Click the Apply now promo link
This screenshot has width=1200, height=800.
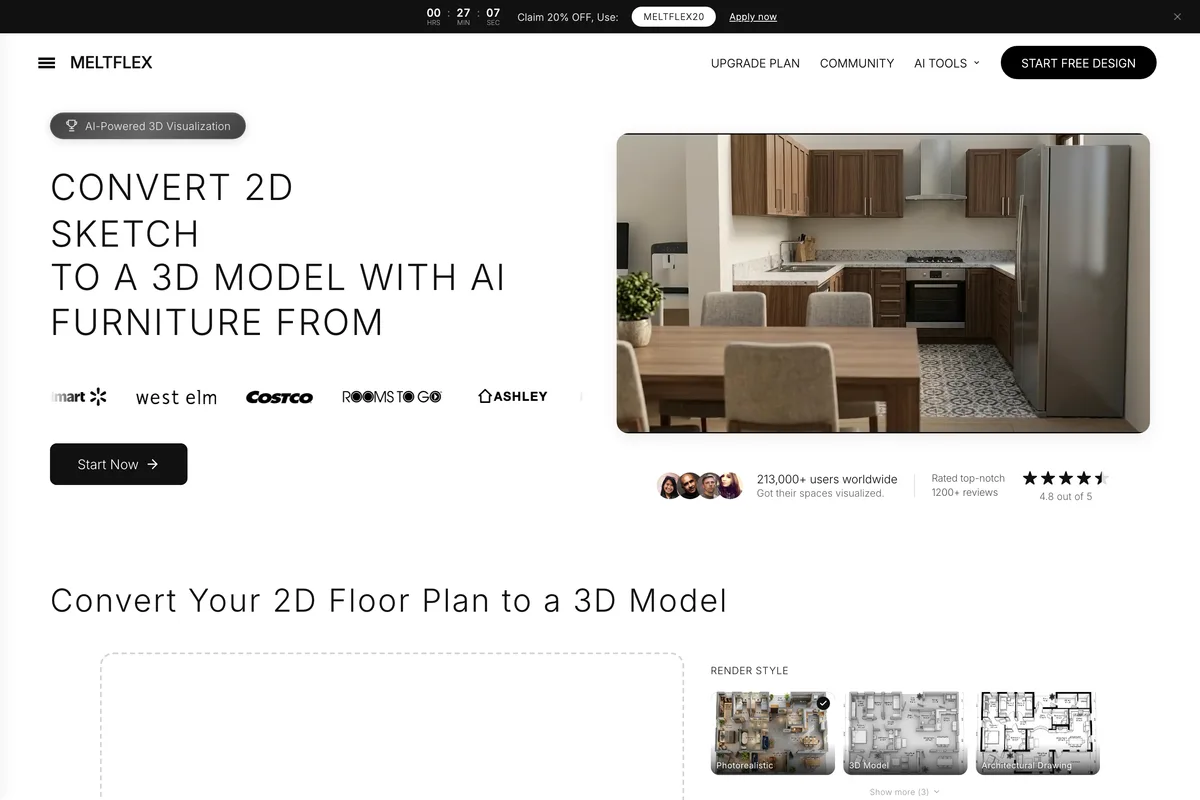pos(753,17)
